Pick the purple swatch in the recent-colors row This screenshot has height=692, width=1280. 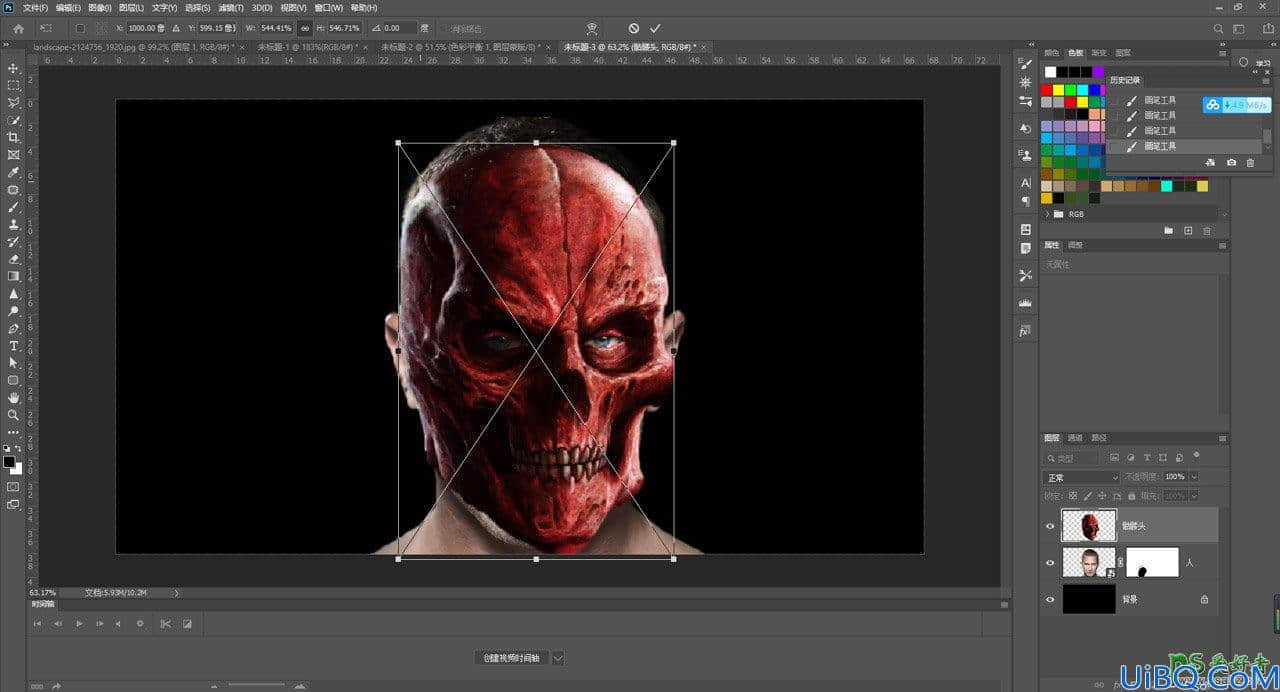point(1098,72)
